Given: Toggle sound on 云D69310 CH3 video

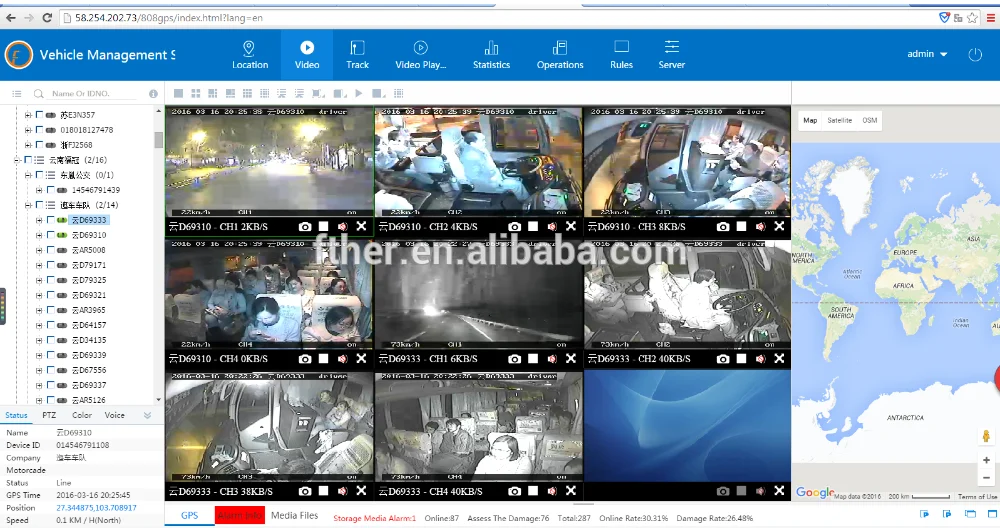Looking at the screenshot, I should 760,226.
